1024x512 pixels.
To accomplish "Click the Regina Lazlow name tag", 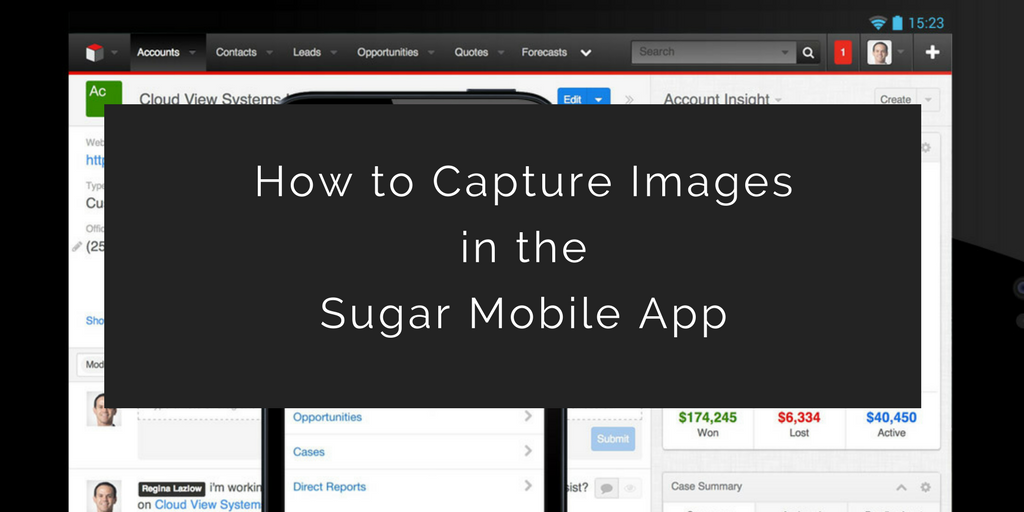I will coord(172,488).
